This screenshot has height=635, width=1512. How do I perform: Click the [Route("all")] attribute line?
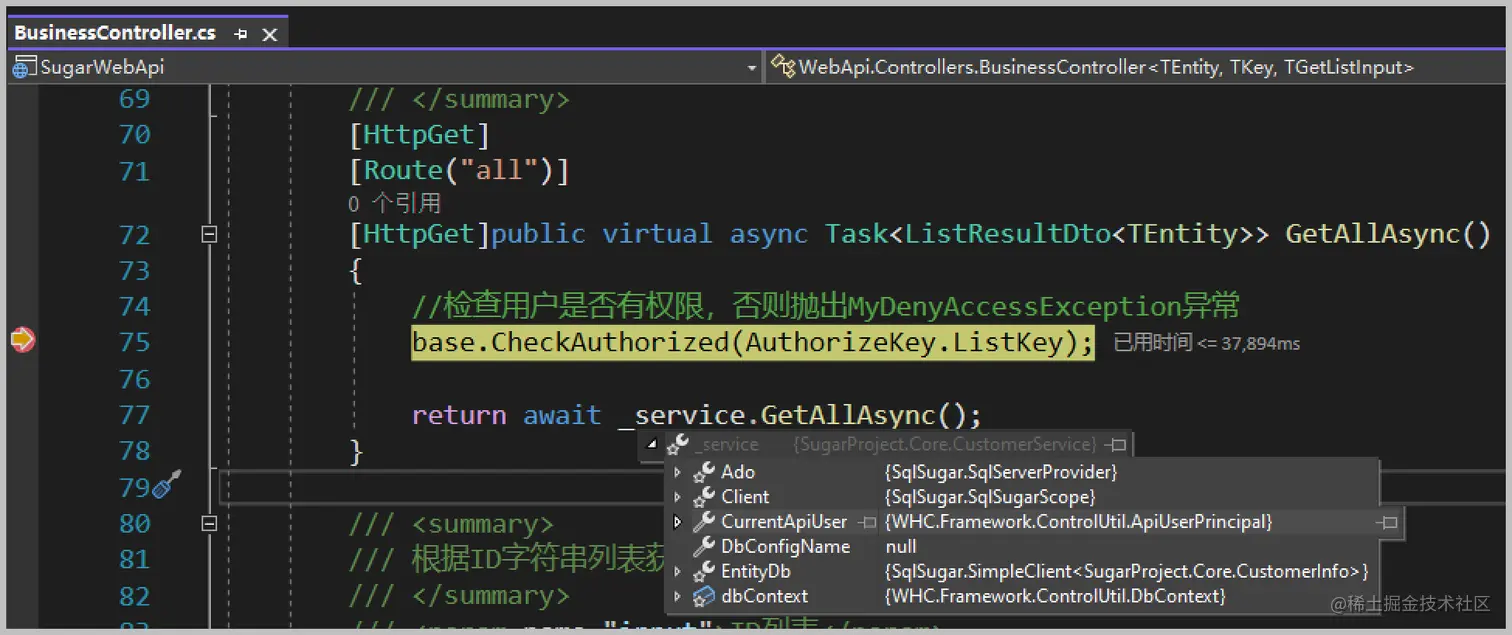[459, 171]
